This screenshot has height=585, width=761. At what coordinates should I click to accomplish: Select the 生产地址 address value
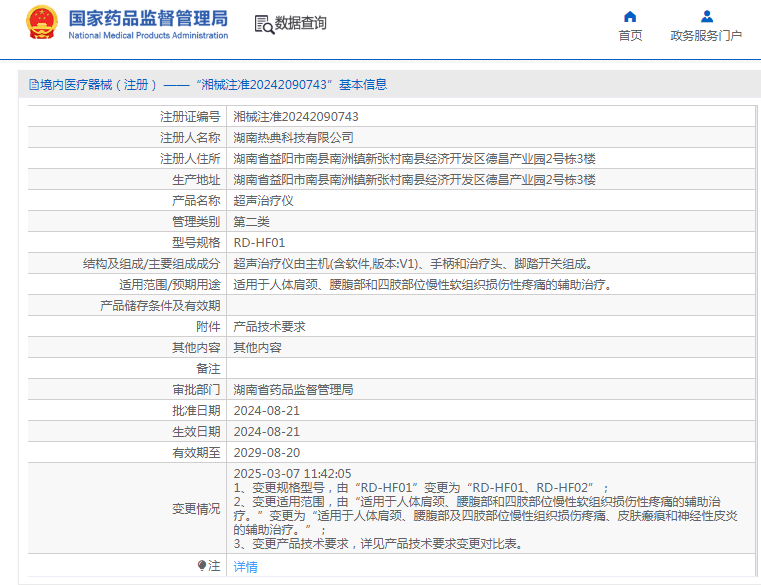pyautogui.click(x=414, y=180)
